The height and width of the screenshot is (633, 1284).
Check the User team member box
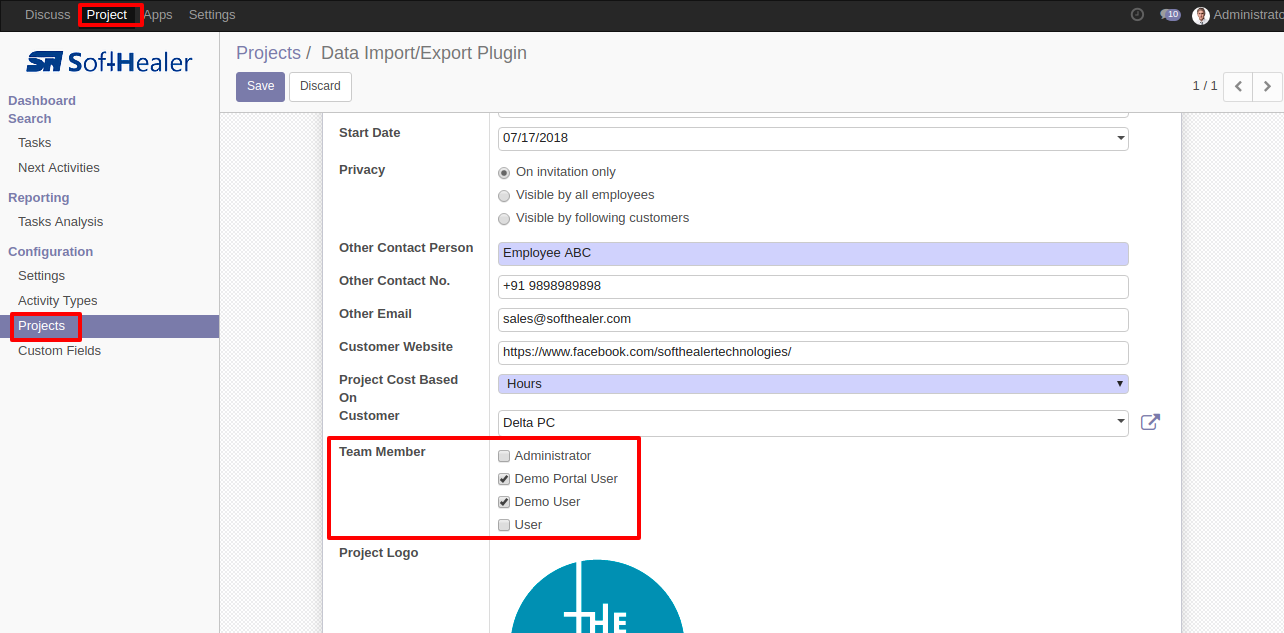504,525
